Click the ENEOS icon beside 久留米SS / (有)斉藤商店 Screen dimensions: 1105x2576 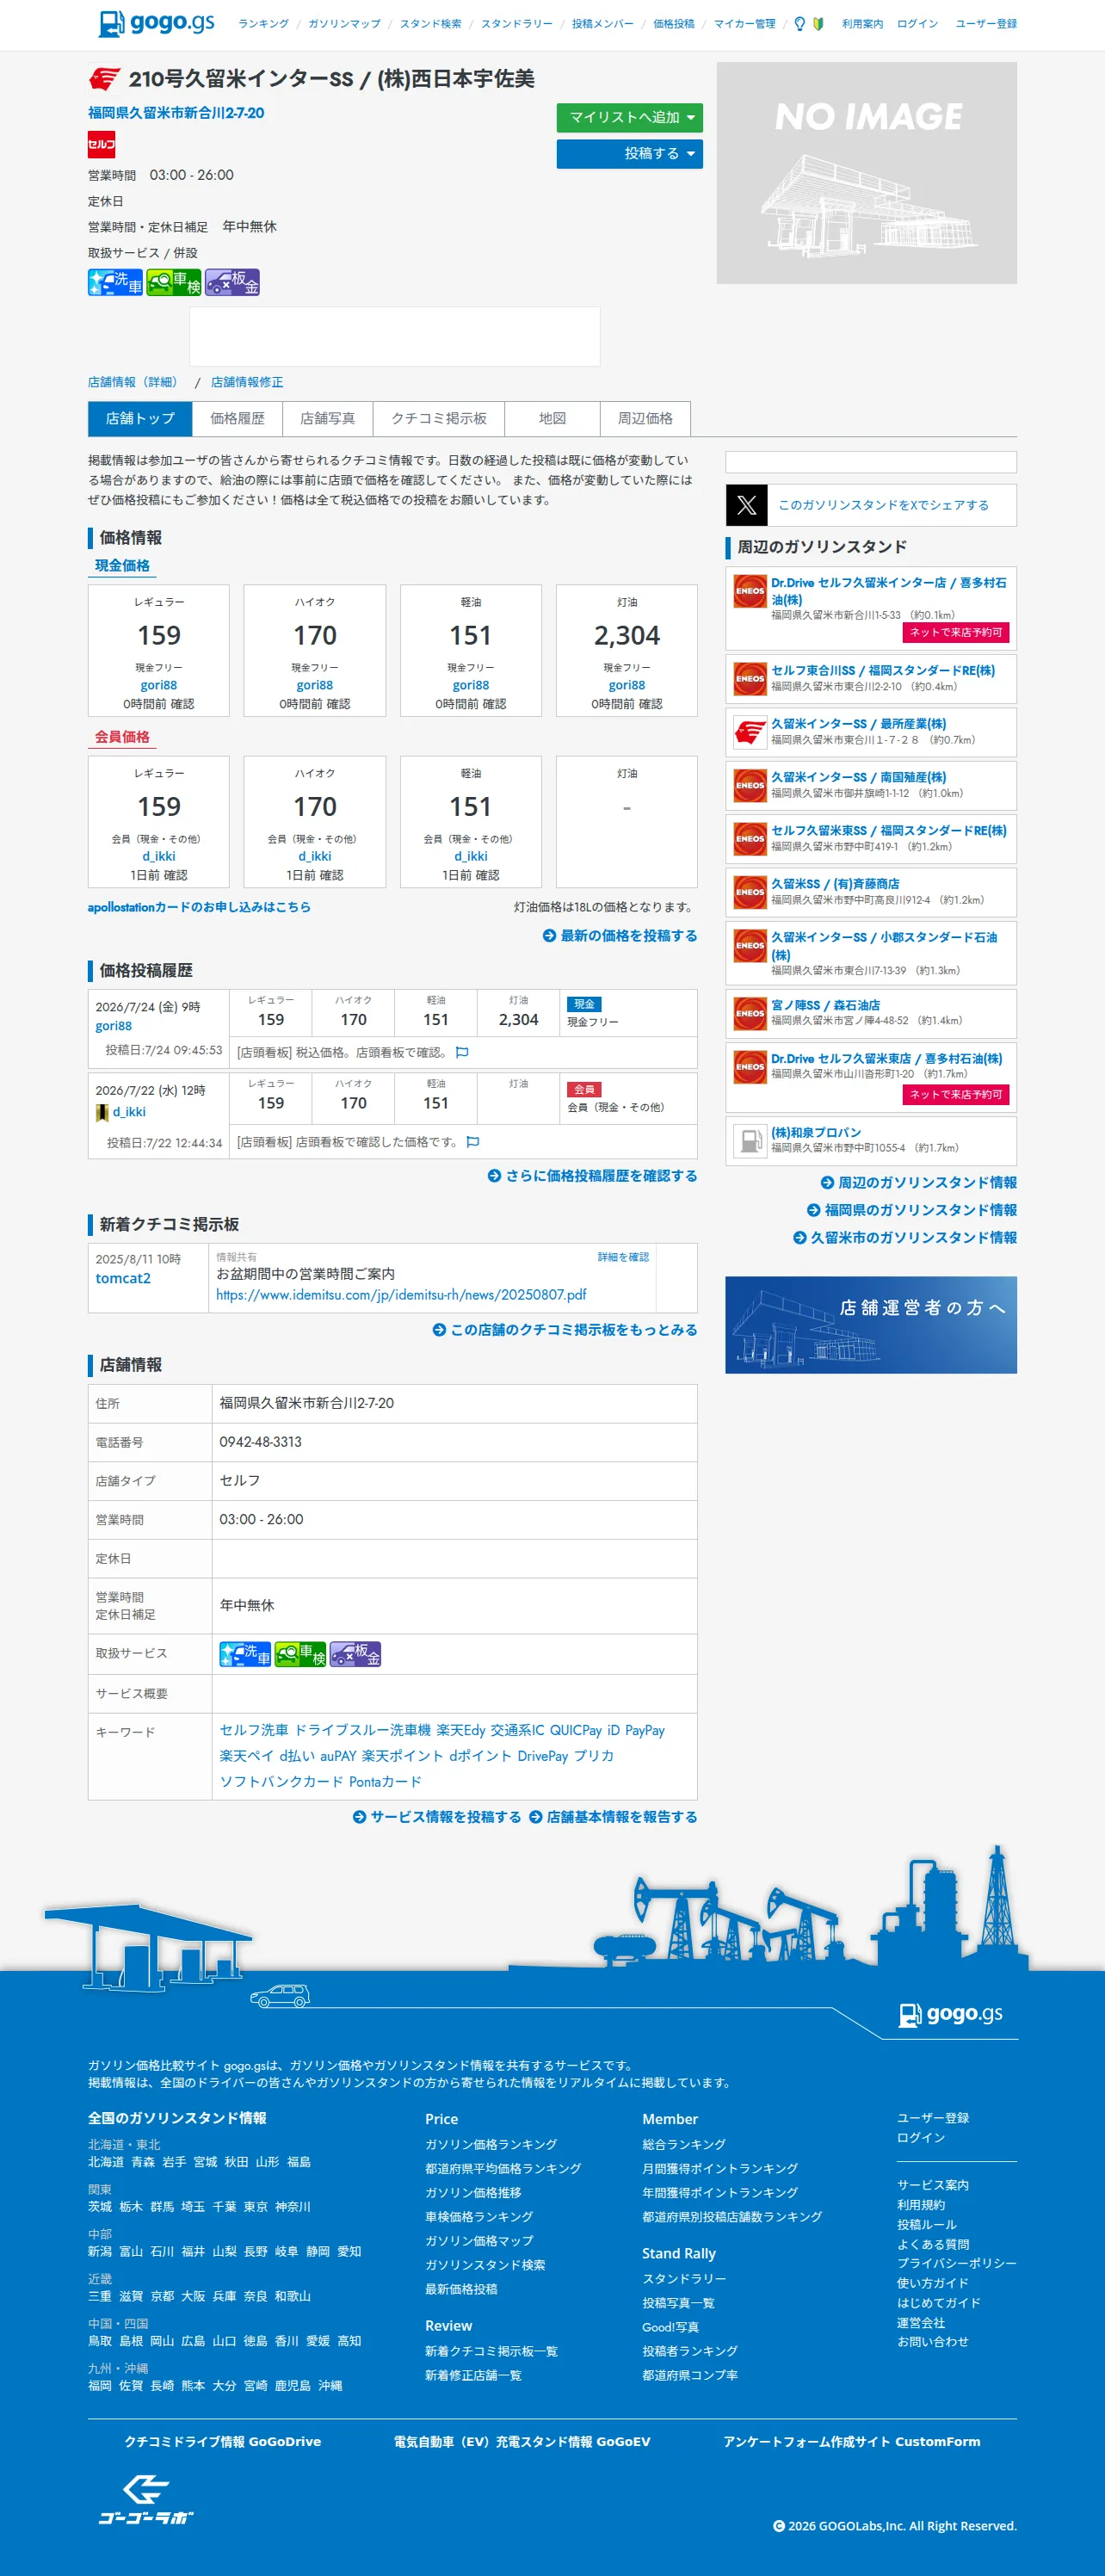(x=750, y=892)
